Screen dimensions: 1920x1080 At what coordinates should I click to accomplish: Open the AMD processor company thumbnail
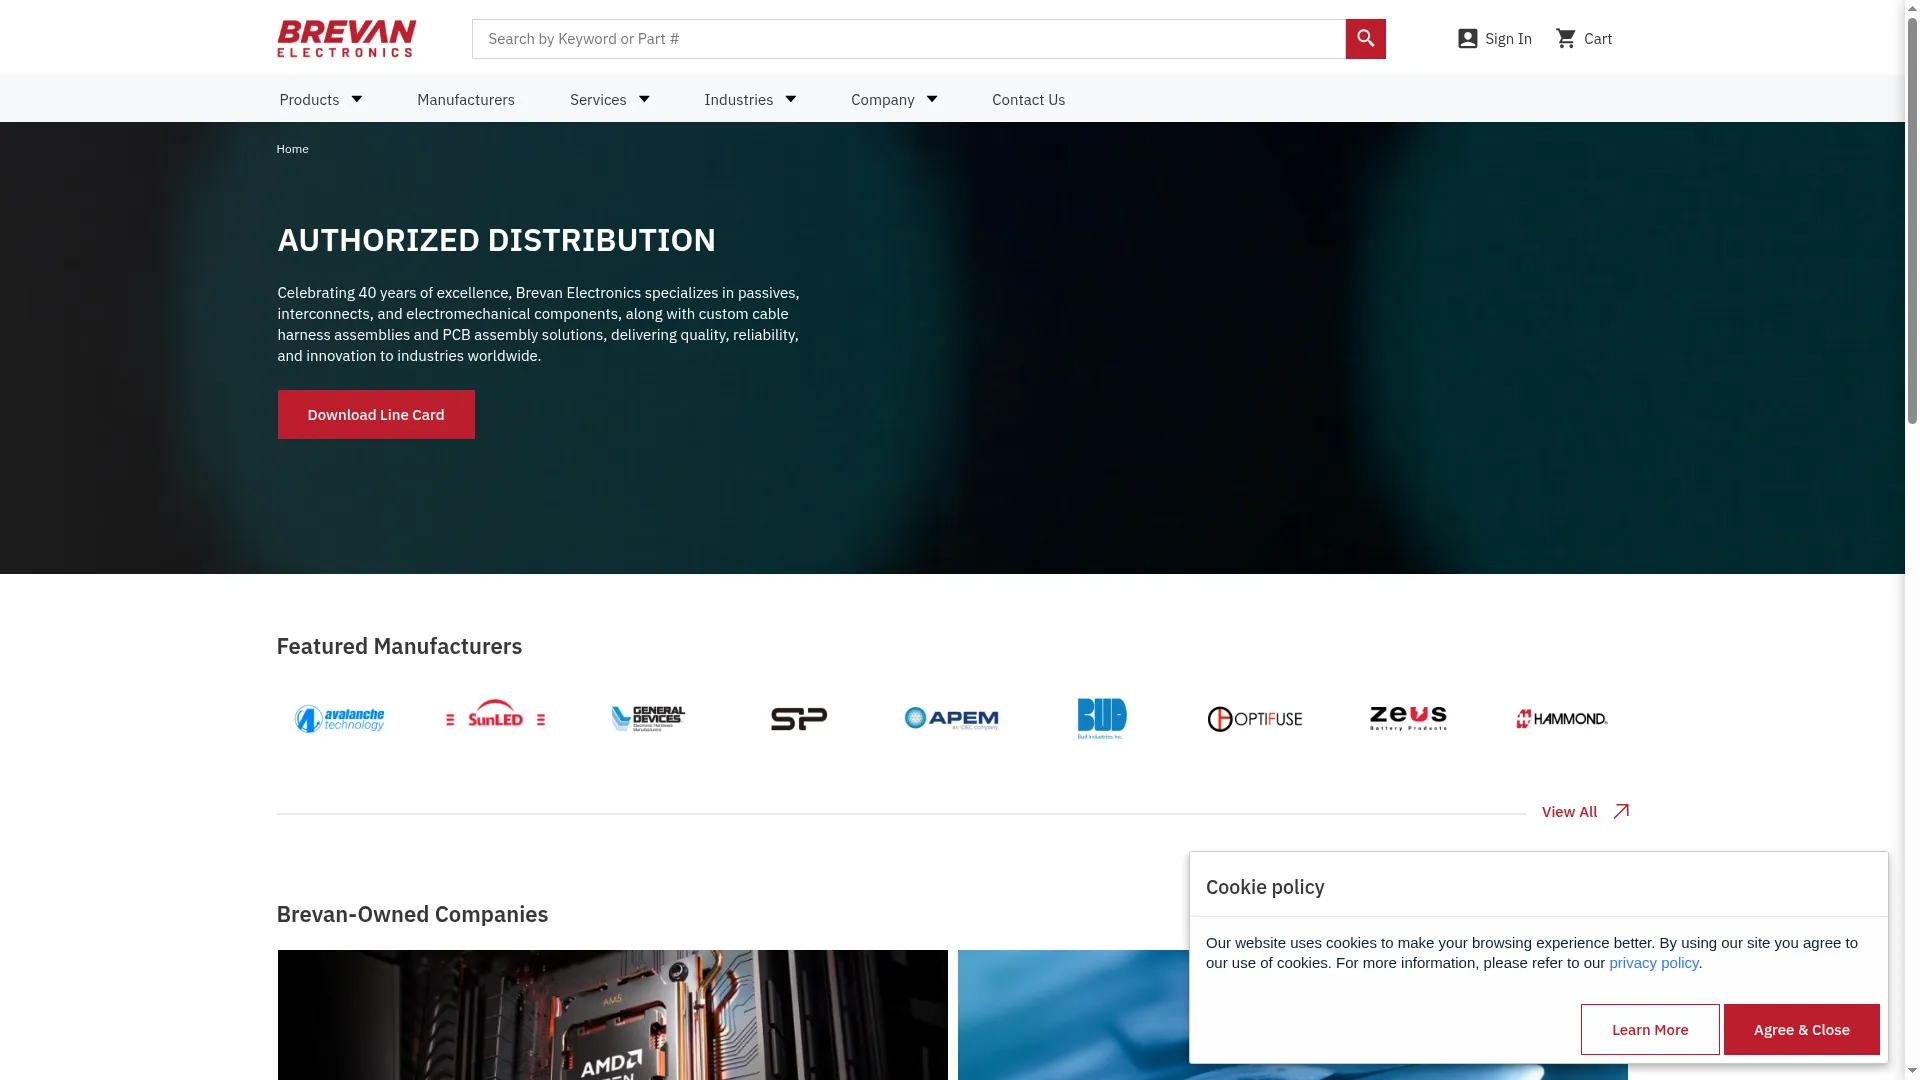coord(612,1015)
